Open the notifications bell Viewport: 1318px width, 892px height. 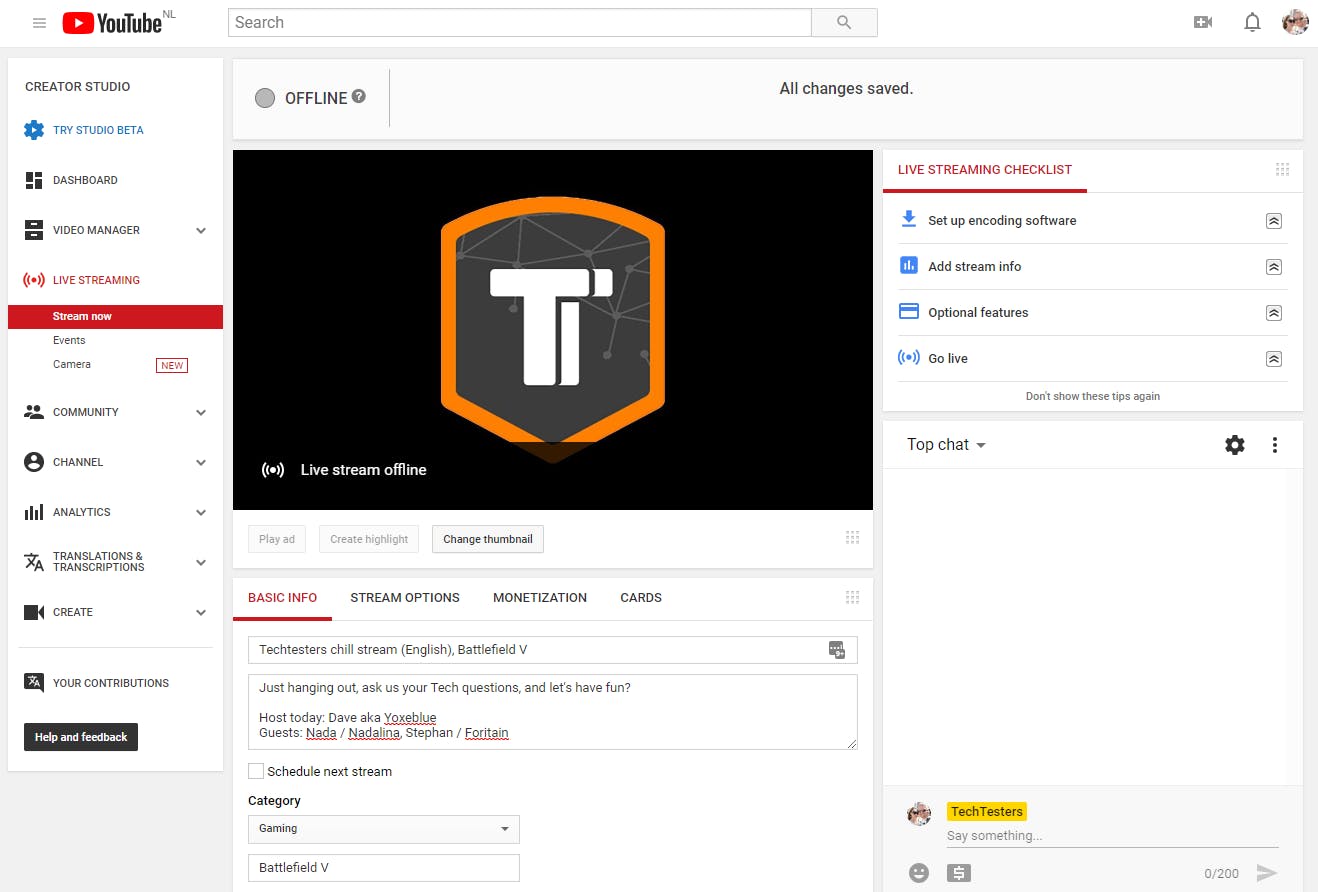1252,23
